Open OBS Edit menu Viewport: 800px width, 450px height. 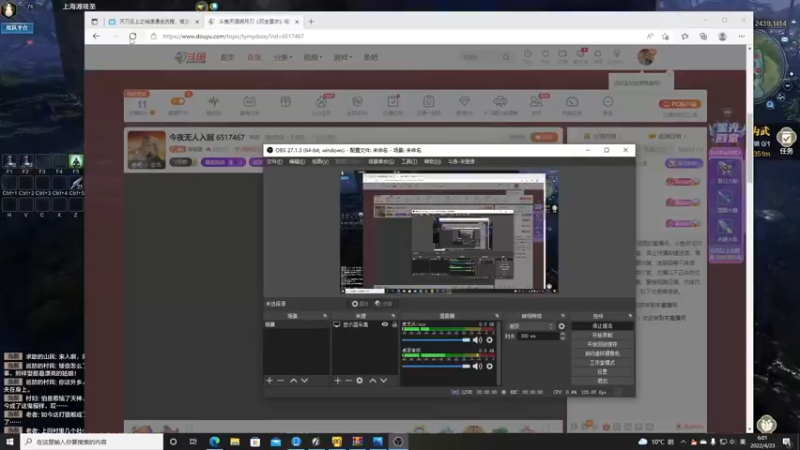pyautogui.click(x=297, y=162)
